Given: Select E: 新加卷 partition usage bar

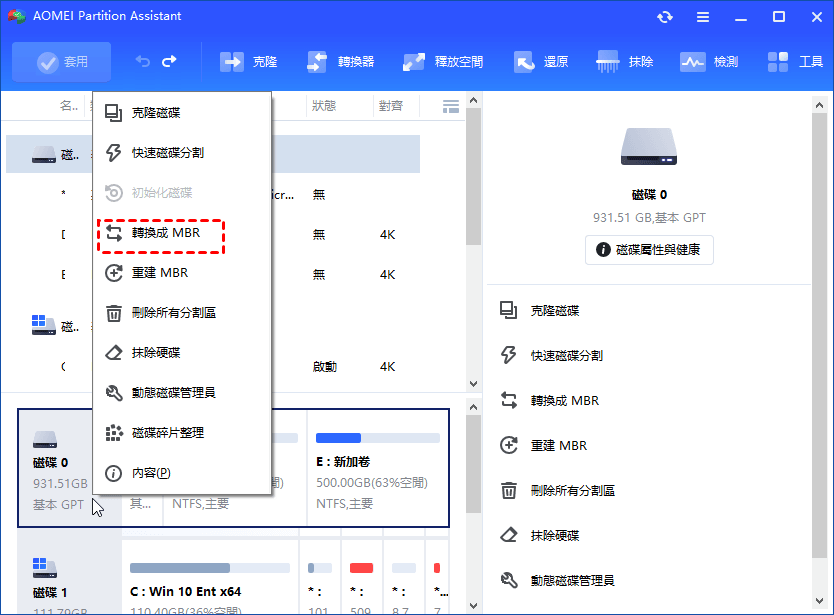Looking at the screenshot, I should tap(377, 438).
